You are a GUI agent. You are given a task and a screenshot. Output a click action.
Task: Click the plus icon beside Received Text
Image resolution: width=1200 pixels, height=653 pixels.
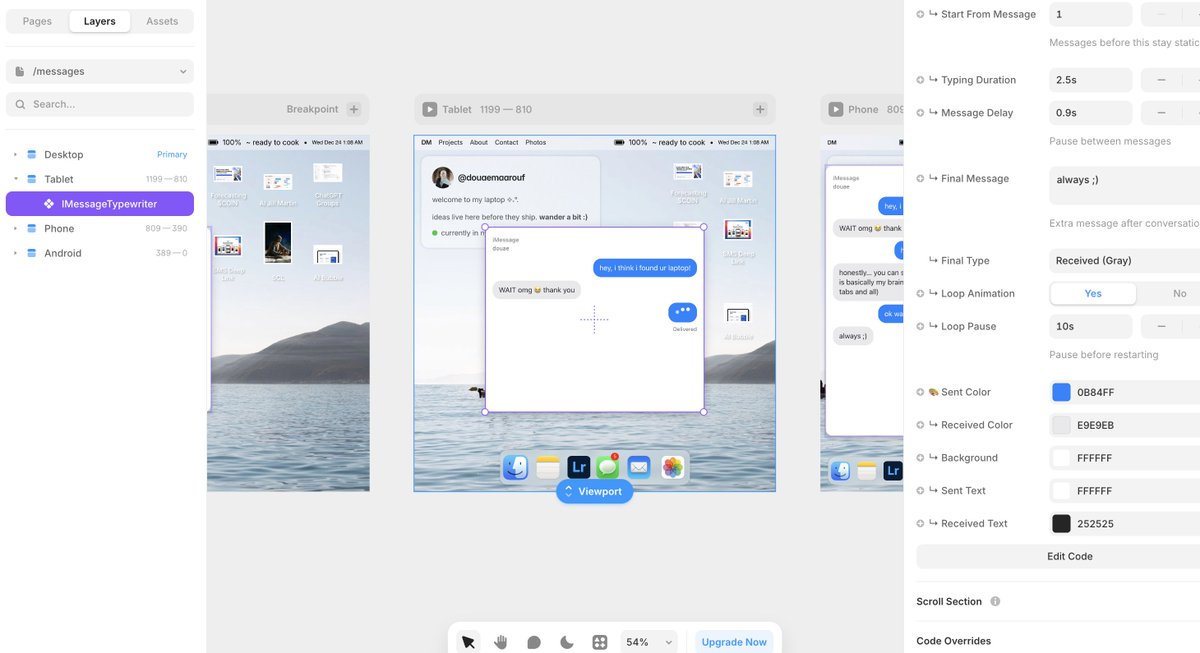[x=920, y=524]
